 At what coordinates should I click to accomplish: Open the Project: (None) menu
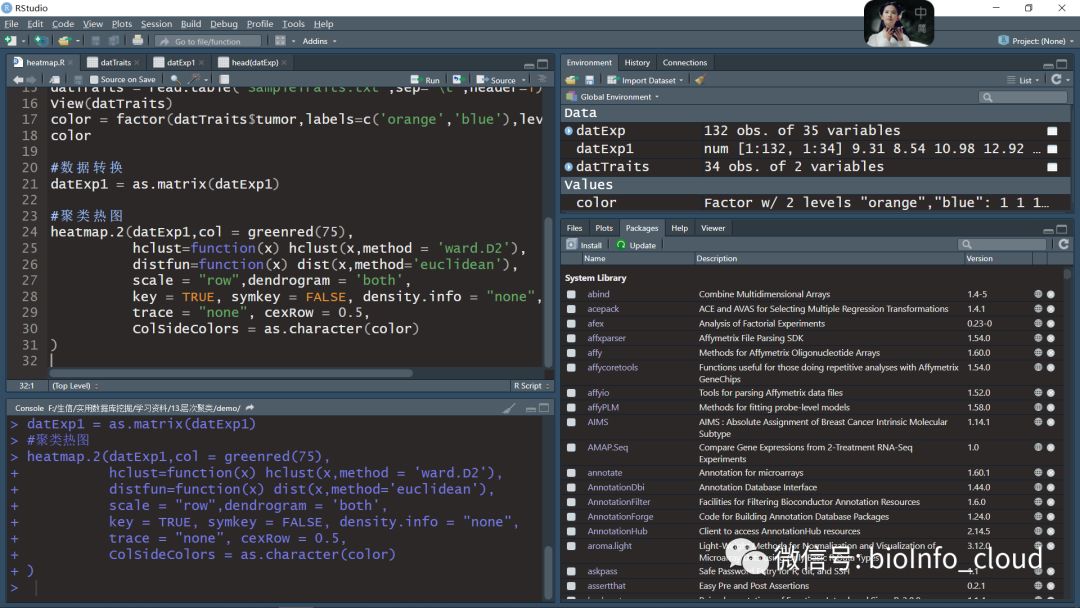point(1037,41)
